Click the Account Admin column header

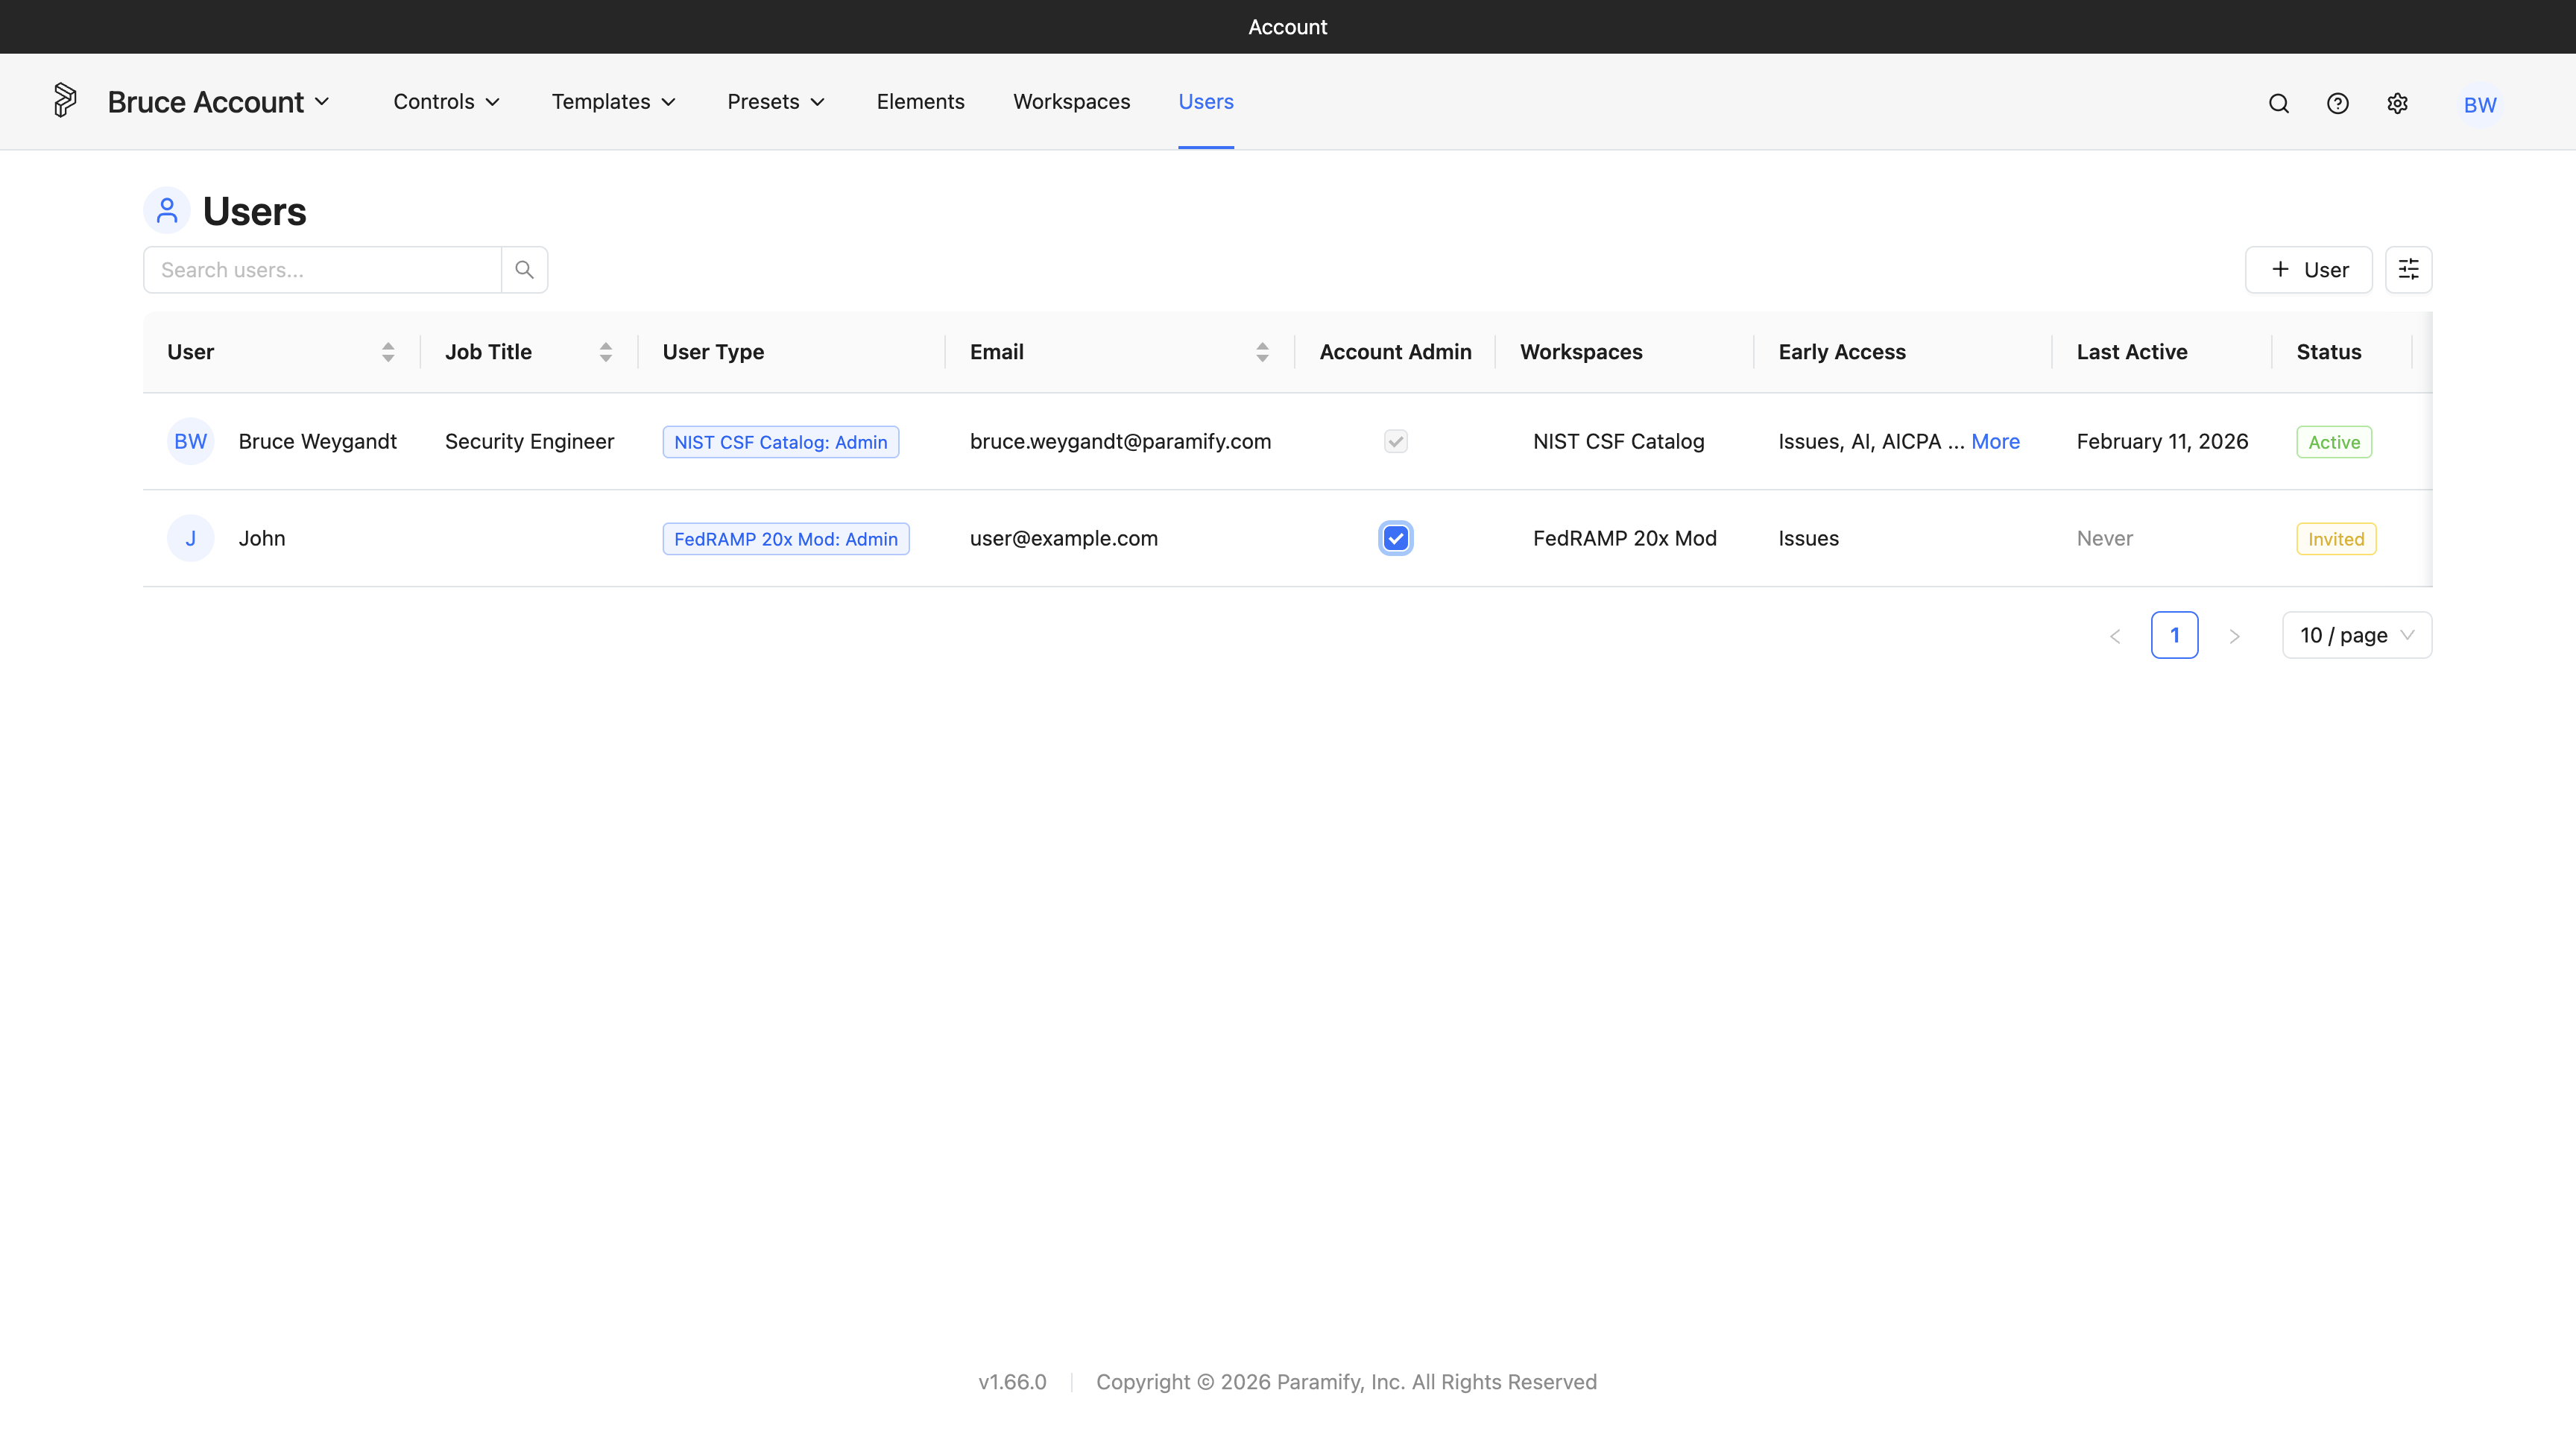(x=1395, y=352)
